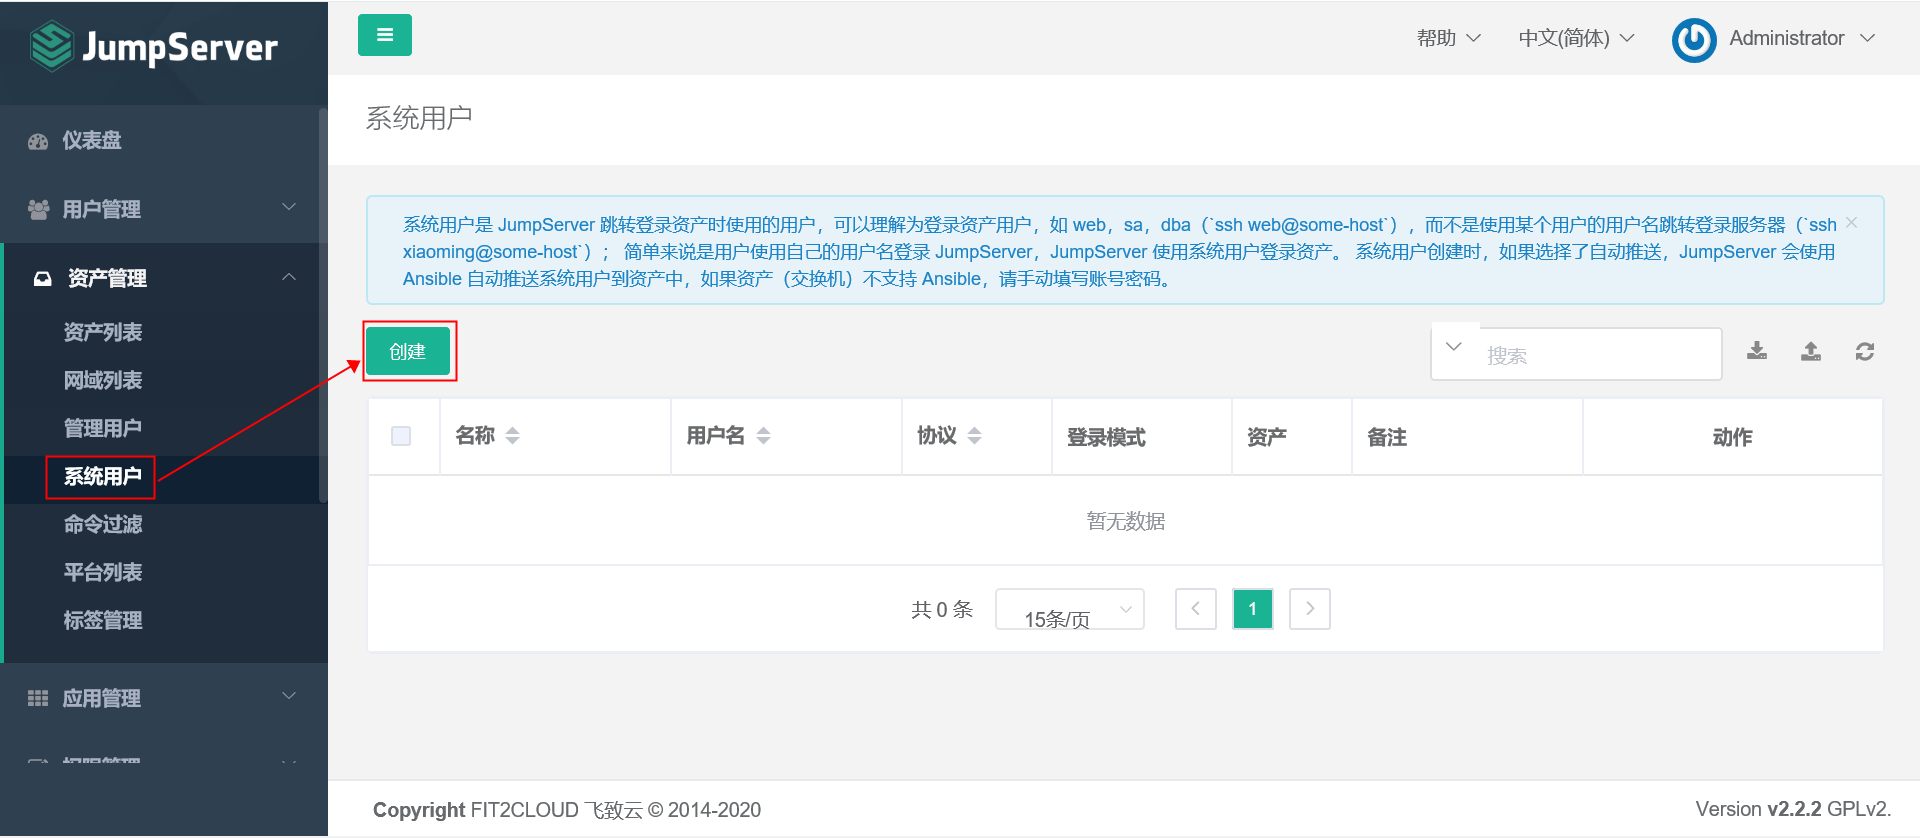Screen dimensions: 1920x838
Task: Go to the next page arrow
Action: tap(1310, 609)
